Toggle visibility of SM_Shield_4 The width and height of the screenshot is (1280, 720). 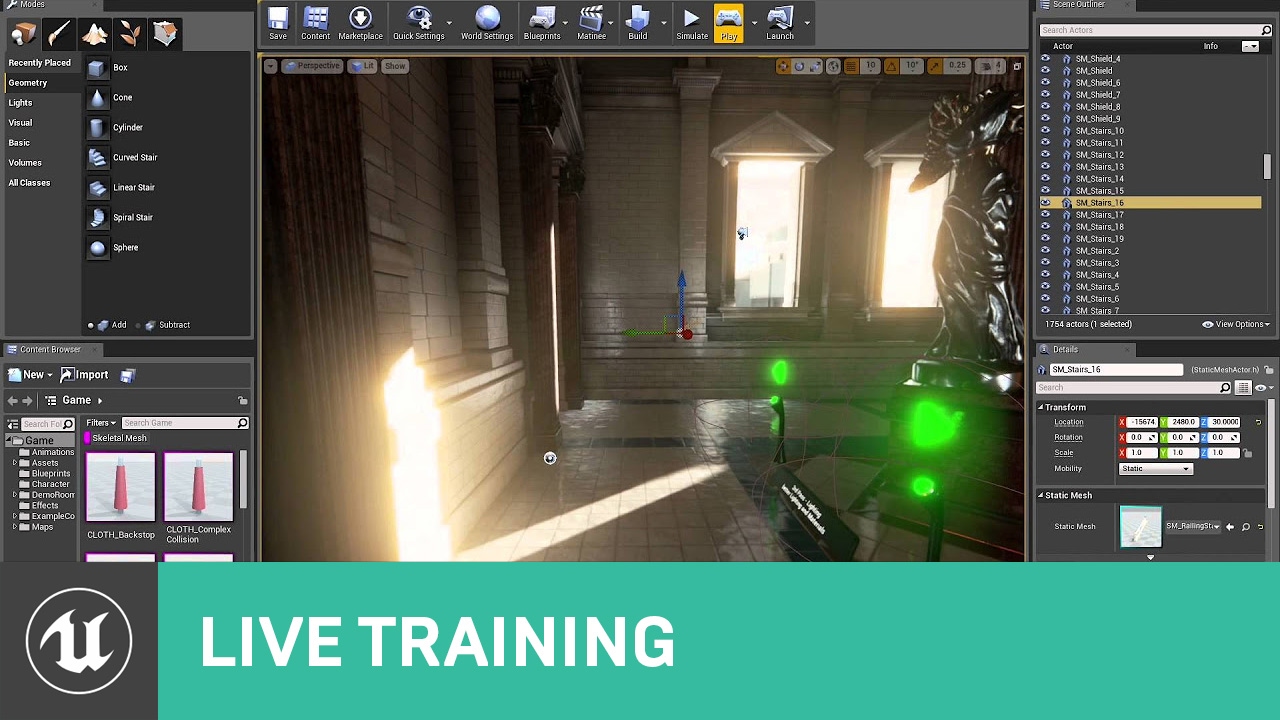1045,59
